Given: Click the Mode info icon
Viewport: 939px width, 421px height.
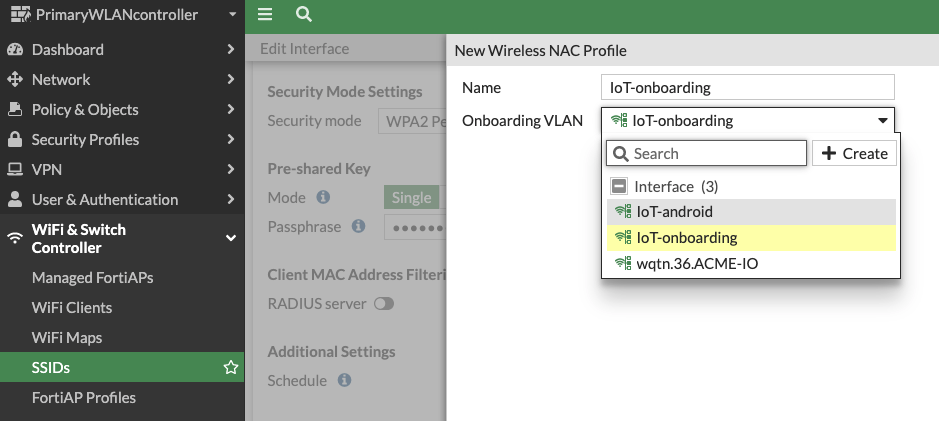Looking at the screenshot, I should click(323, 198).
